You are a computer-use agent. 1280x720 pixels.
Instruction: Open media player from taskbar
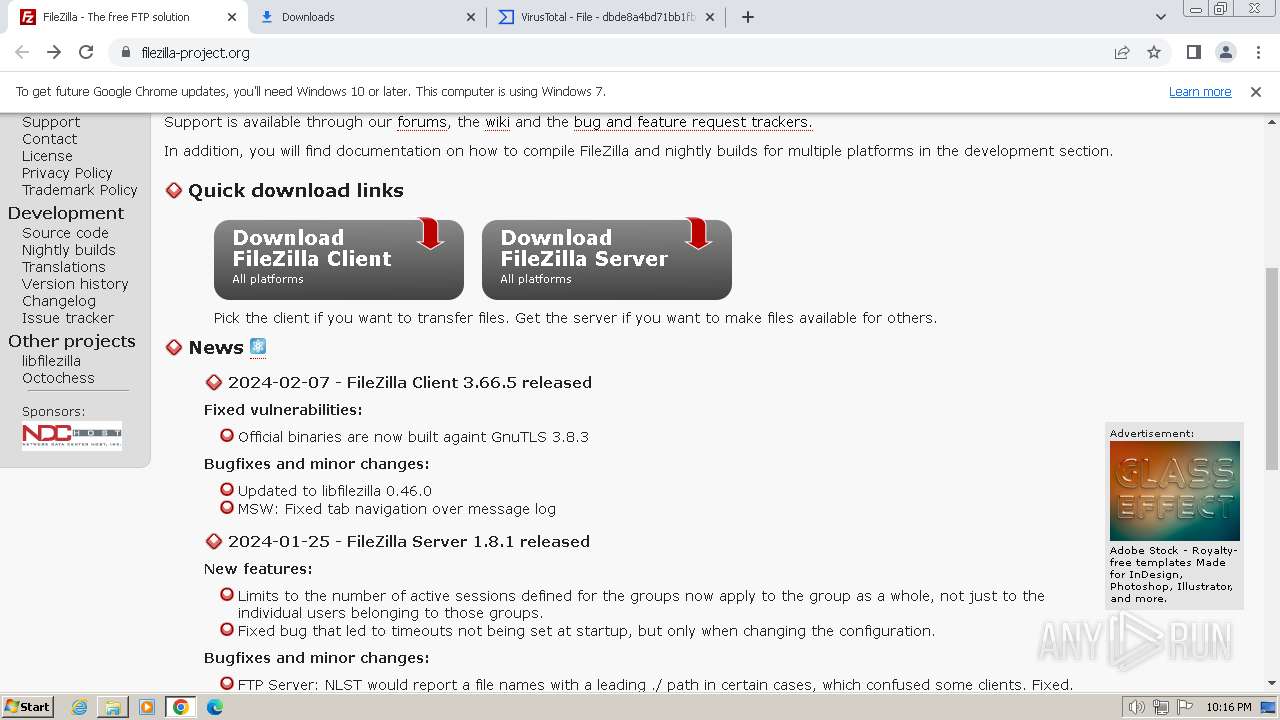point(147,707)
